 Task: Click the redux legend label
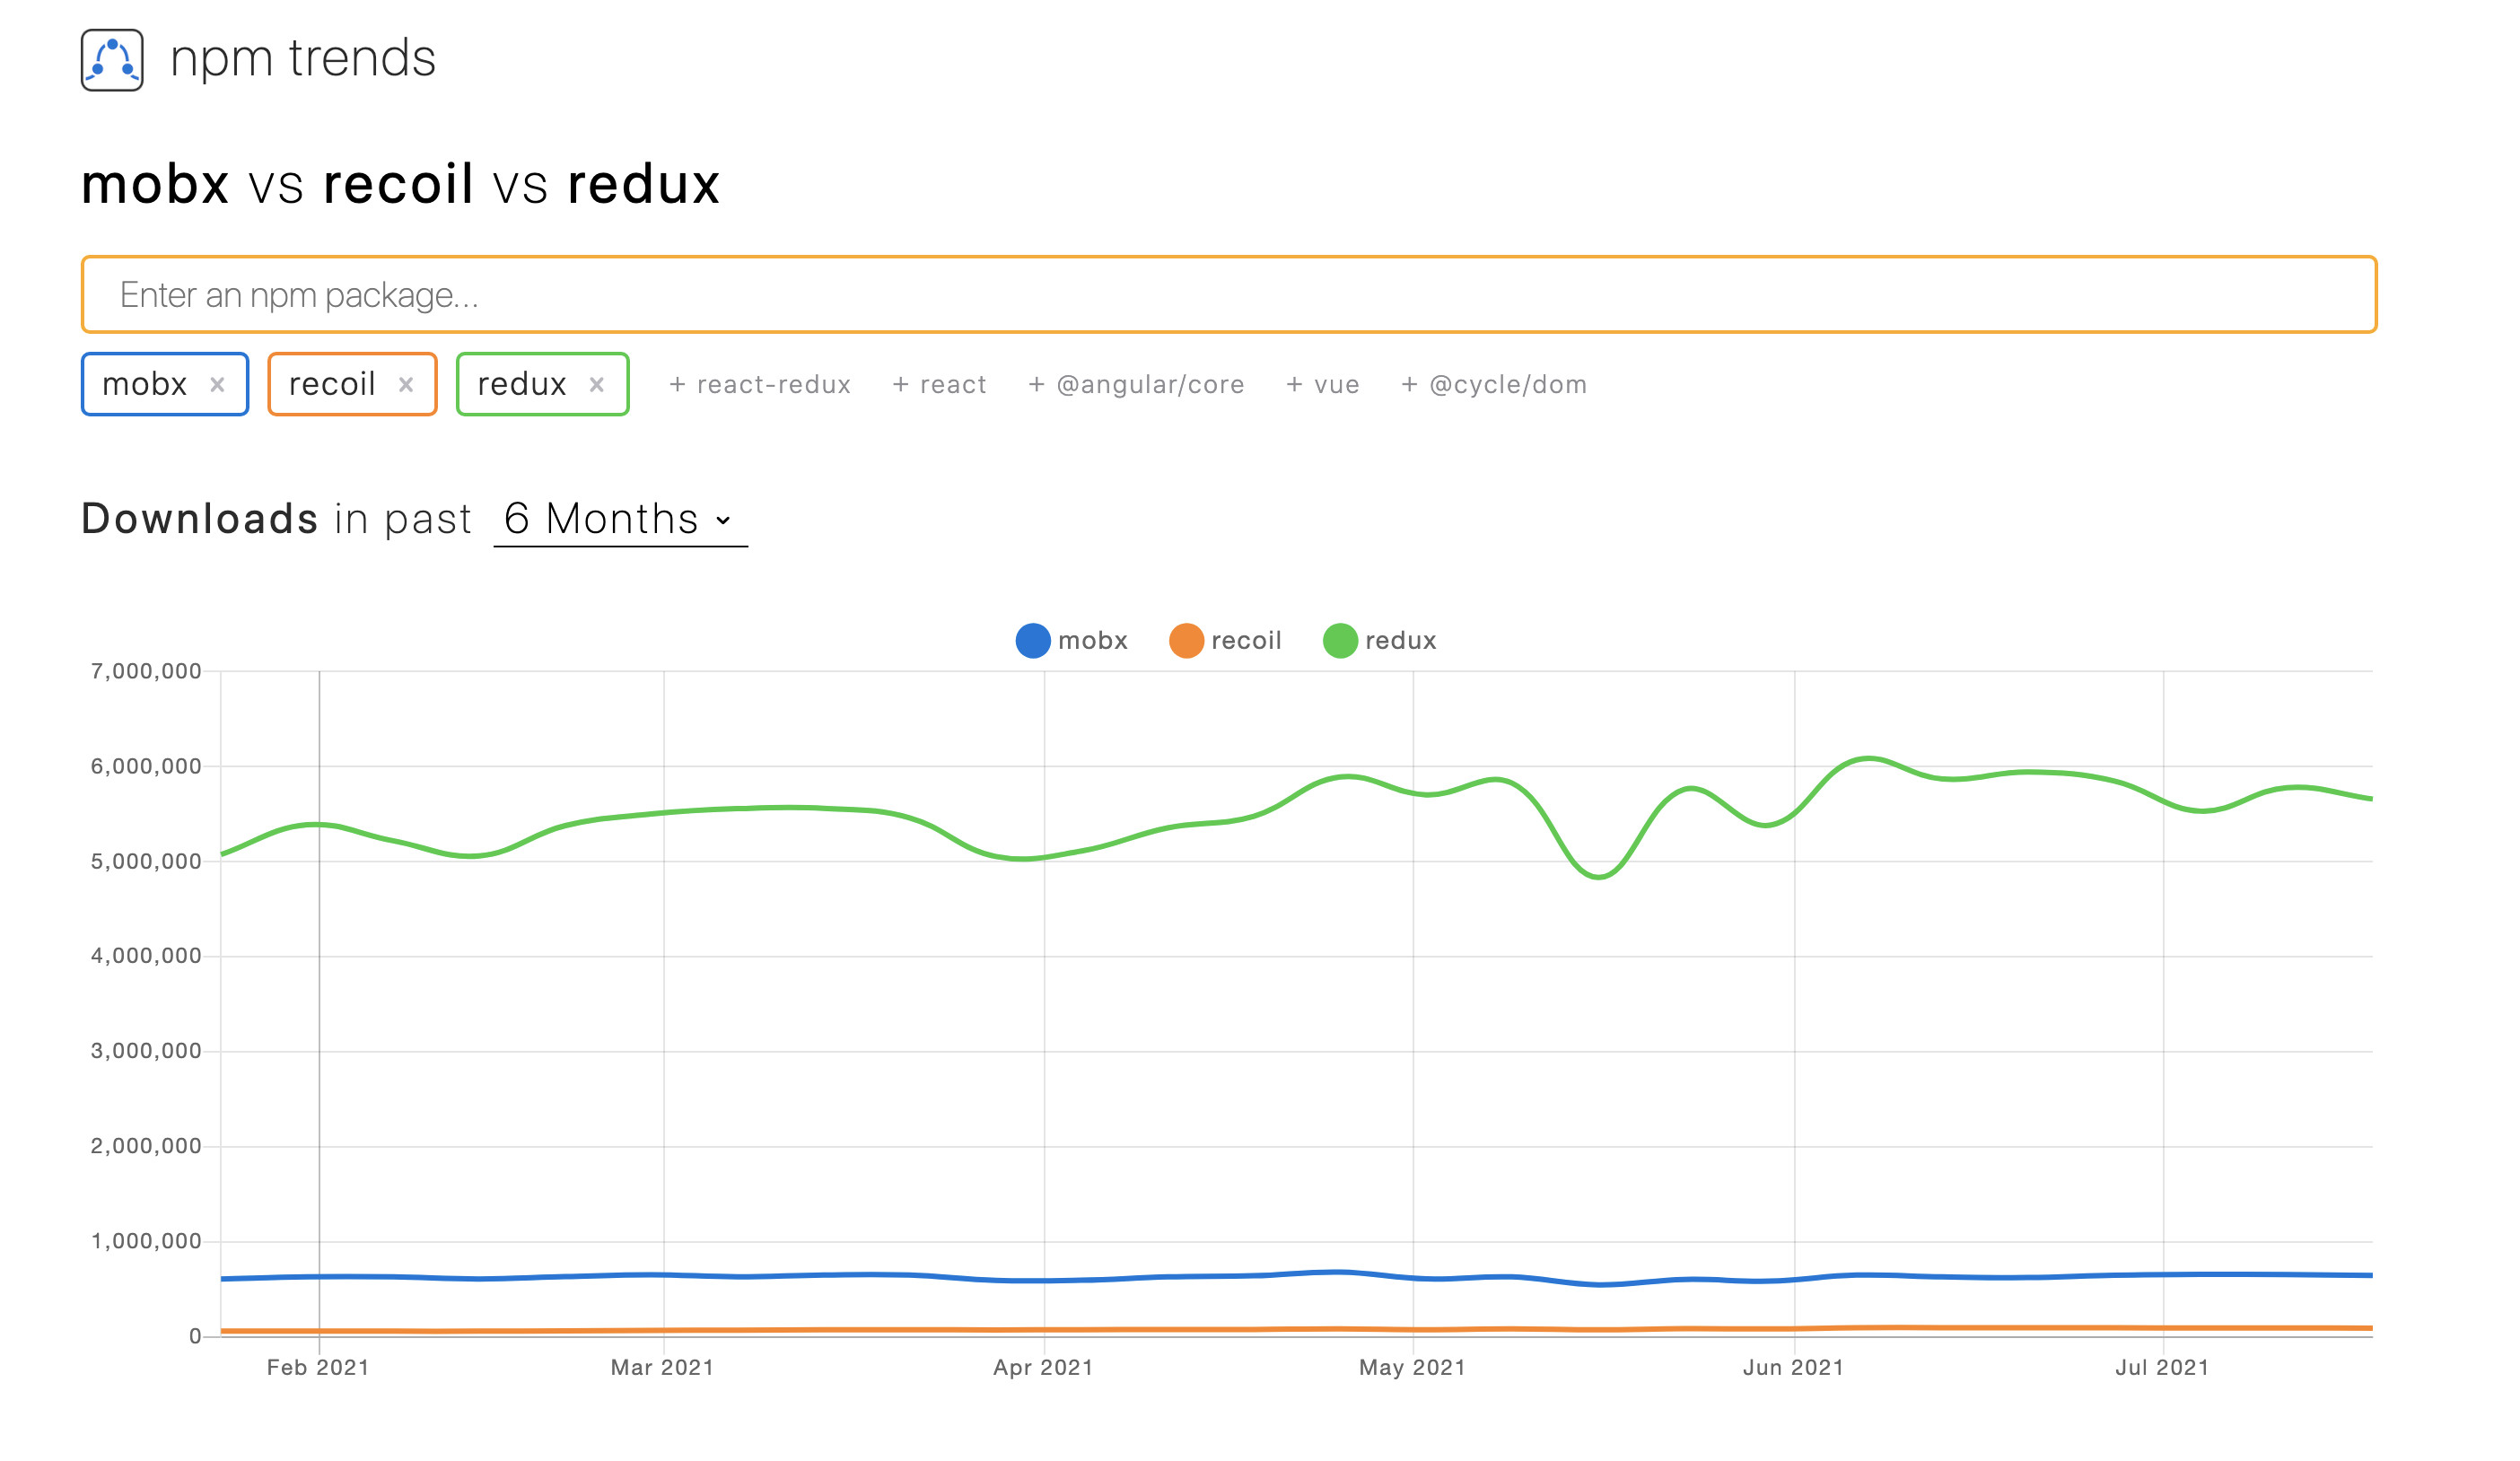pyautogui.click(x=1400, y=641)
